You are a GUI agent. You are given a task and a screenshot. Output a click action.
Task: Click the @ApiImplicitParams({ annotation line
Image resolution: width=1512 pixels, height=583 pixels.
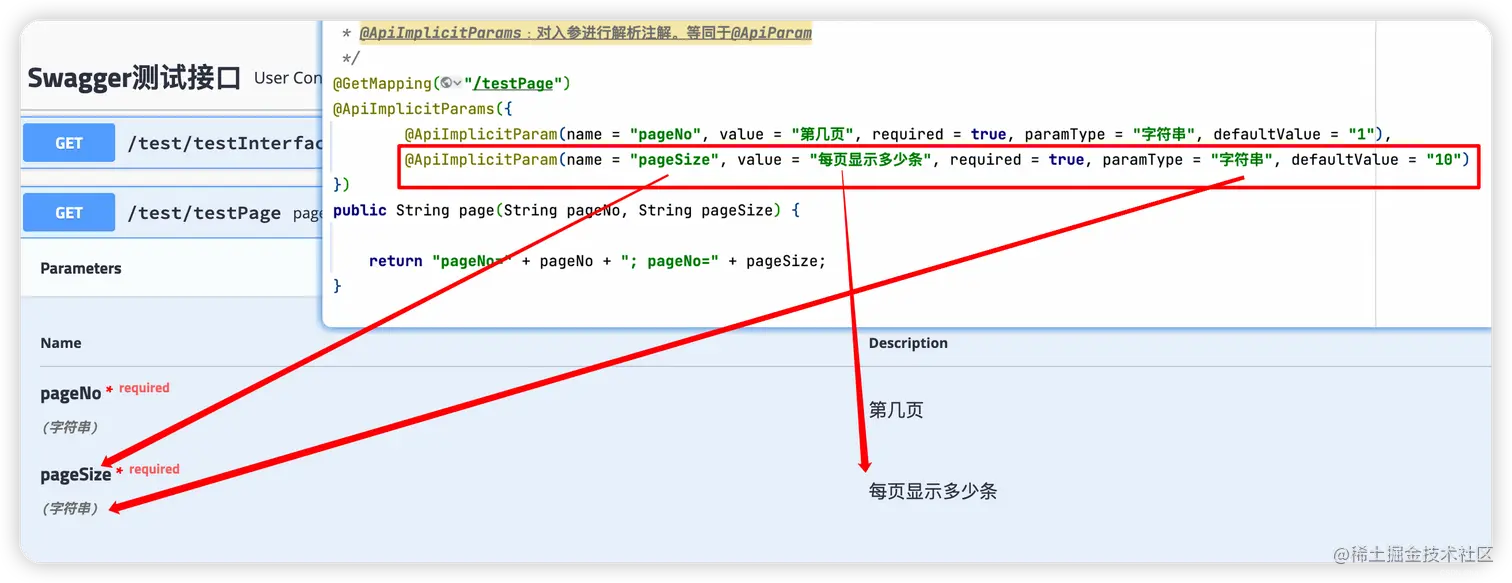(423, 108)
